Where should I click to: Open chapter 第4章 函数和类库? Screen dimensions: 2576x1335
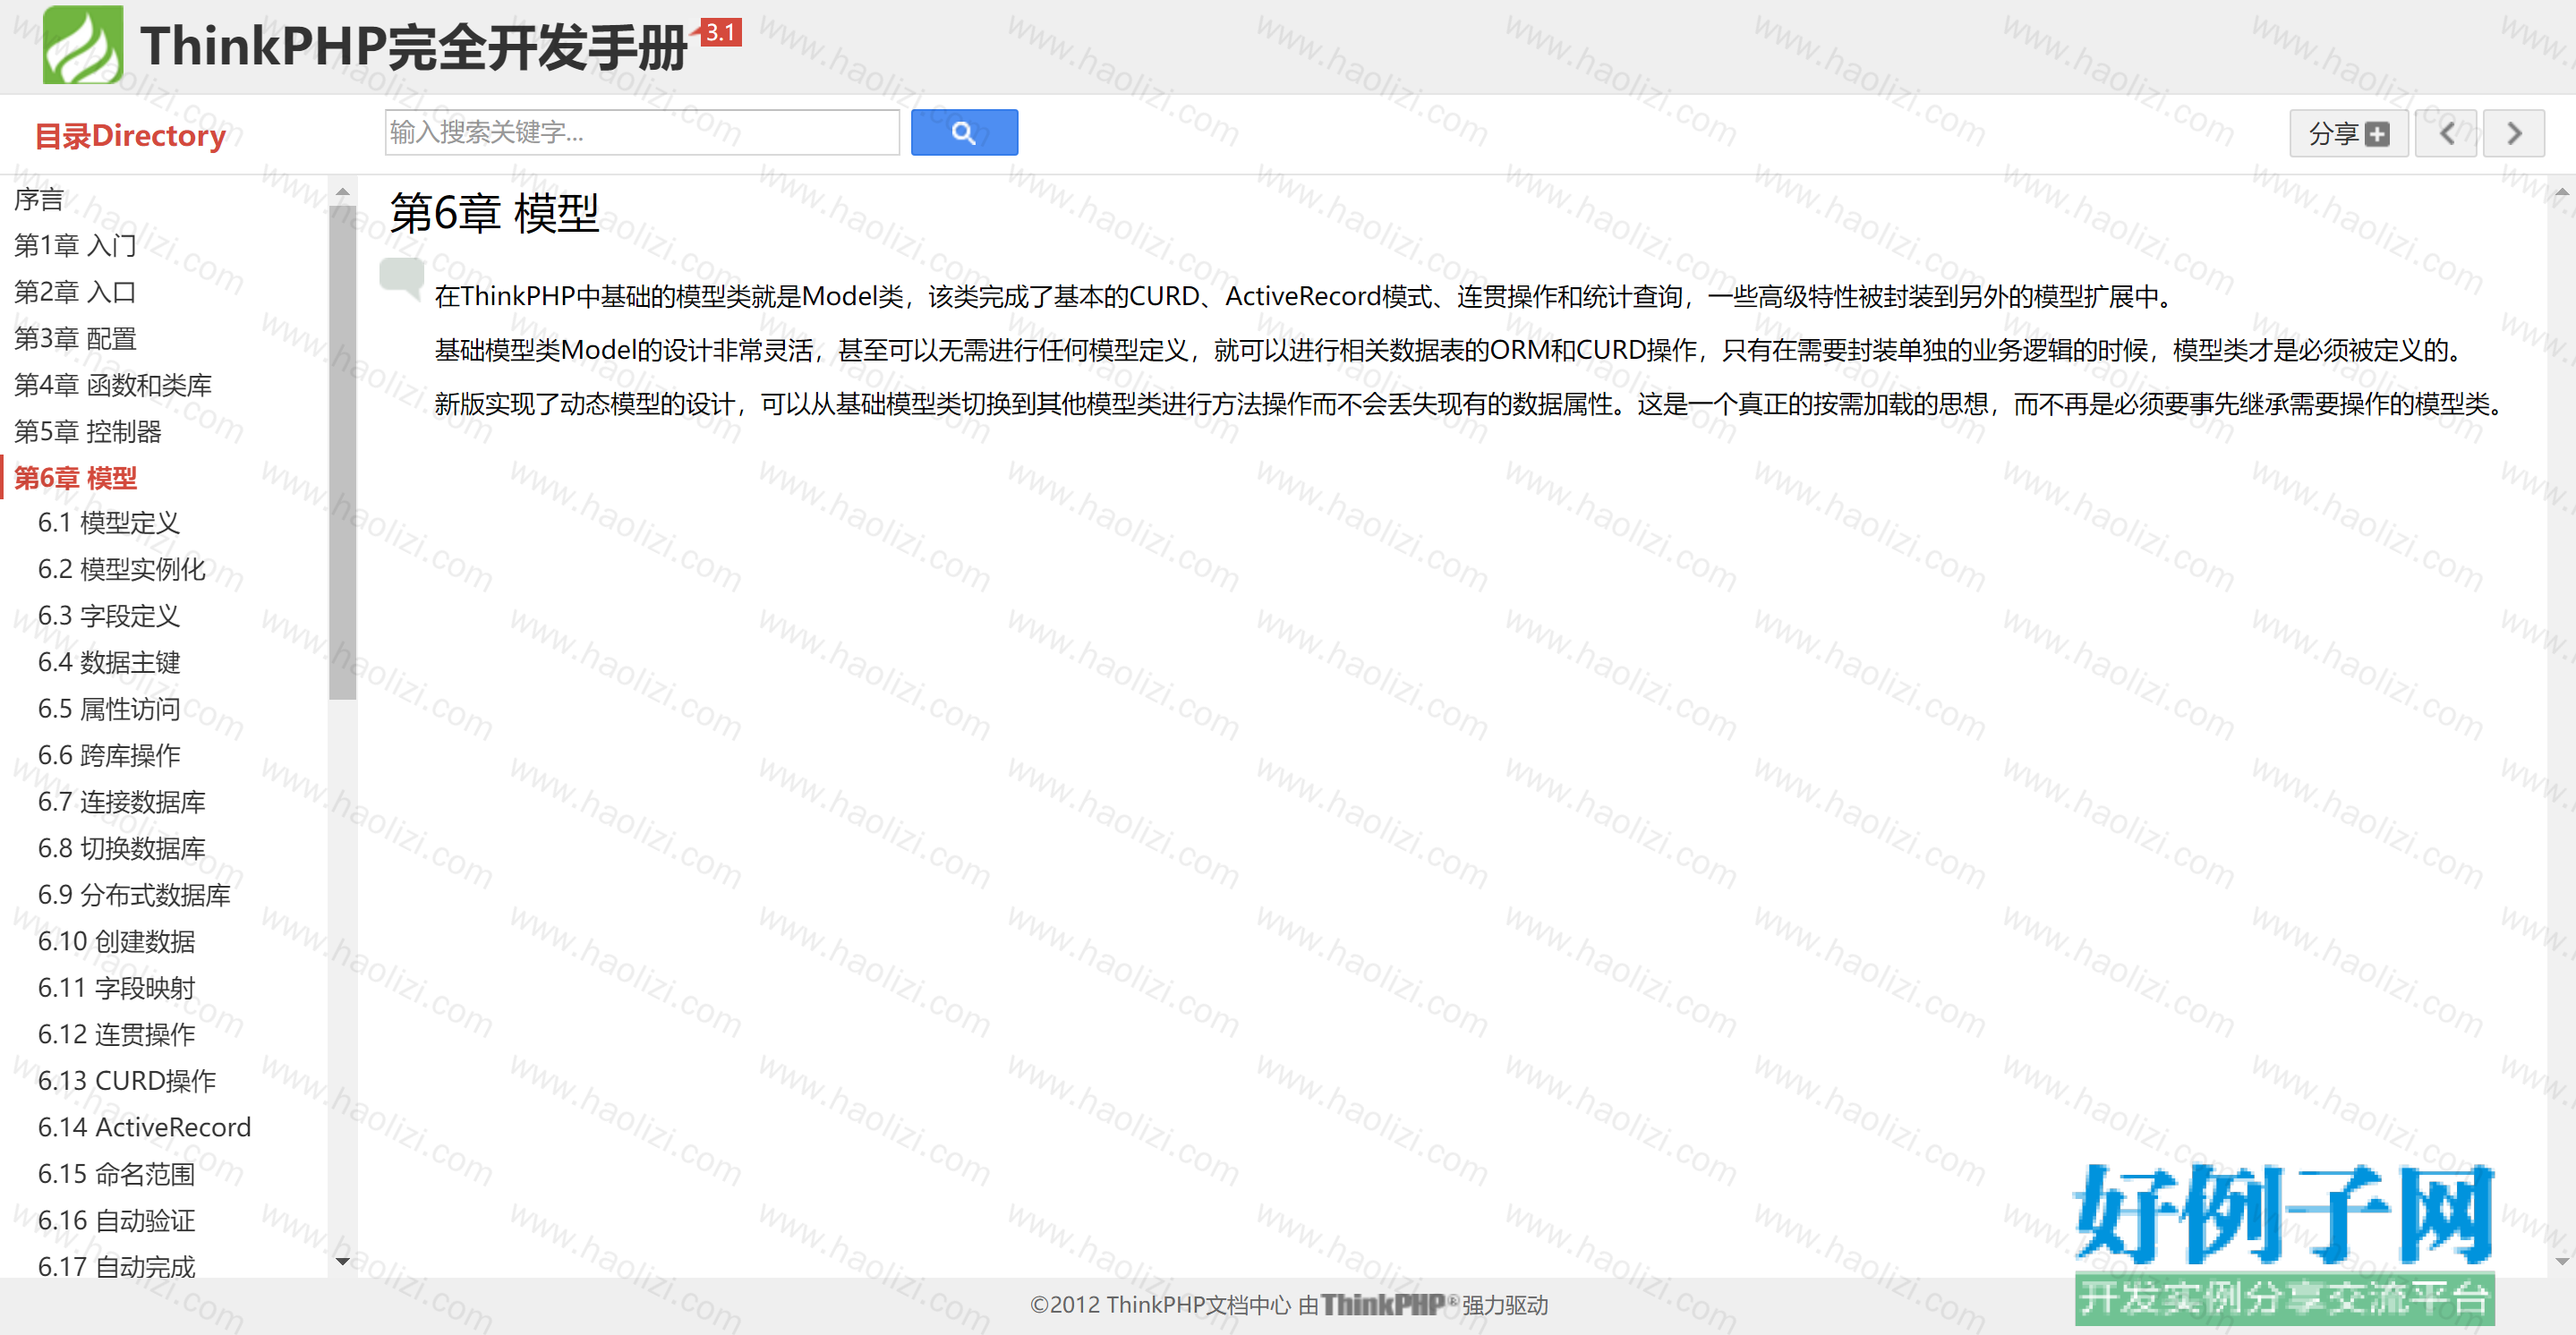[113, 385]
